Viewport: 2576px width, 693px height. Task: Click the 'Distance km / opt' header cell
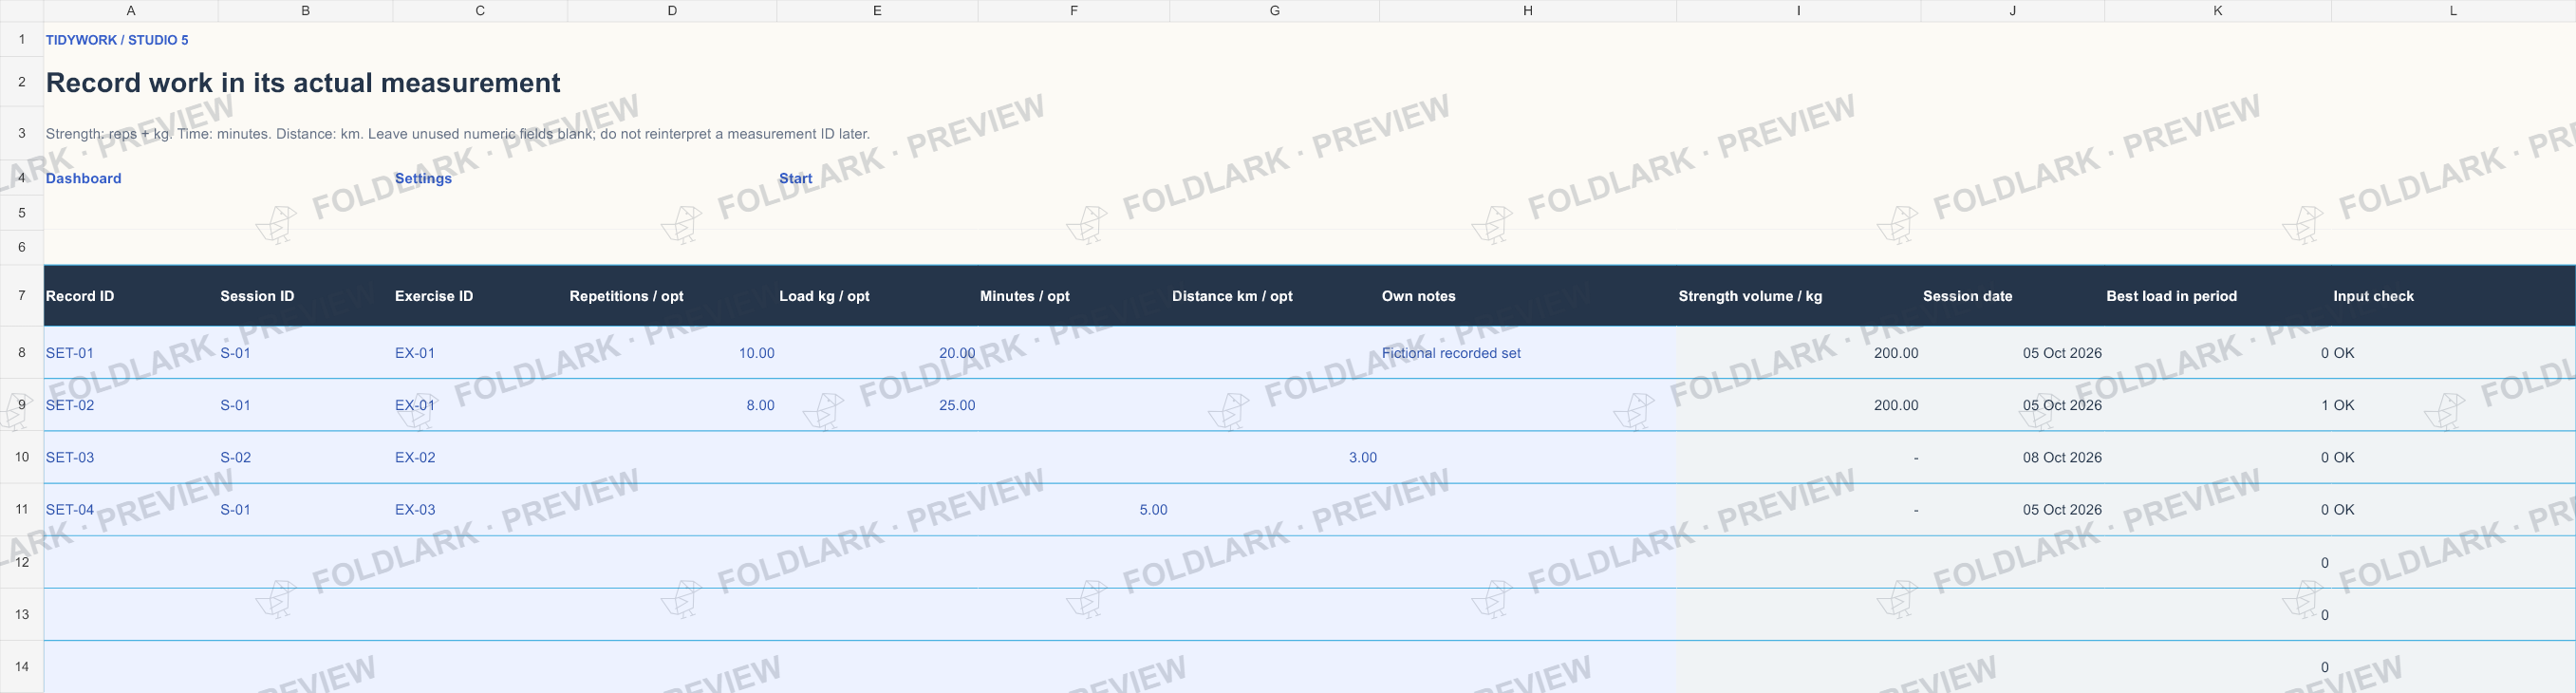(1275, 296)
